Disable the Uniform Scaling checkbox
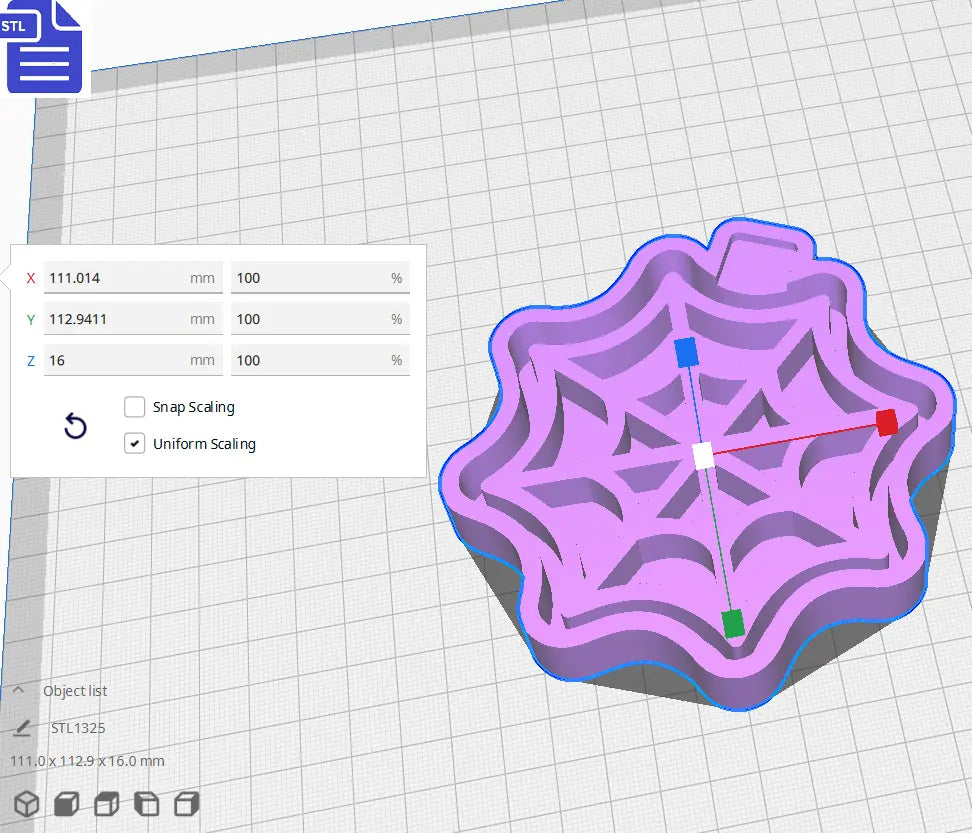The width and height of the screenshot is (972, 833). [135, 443]
